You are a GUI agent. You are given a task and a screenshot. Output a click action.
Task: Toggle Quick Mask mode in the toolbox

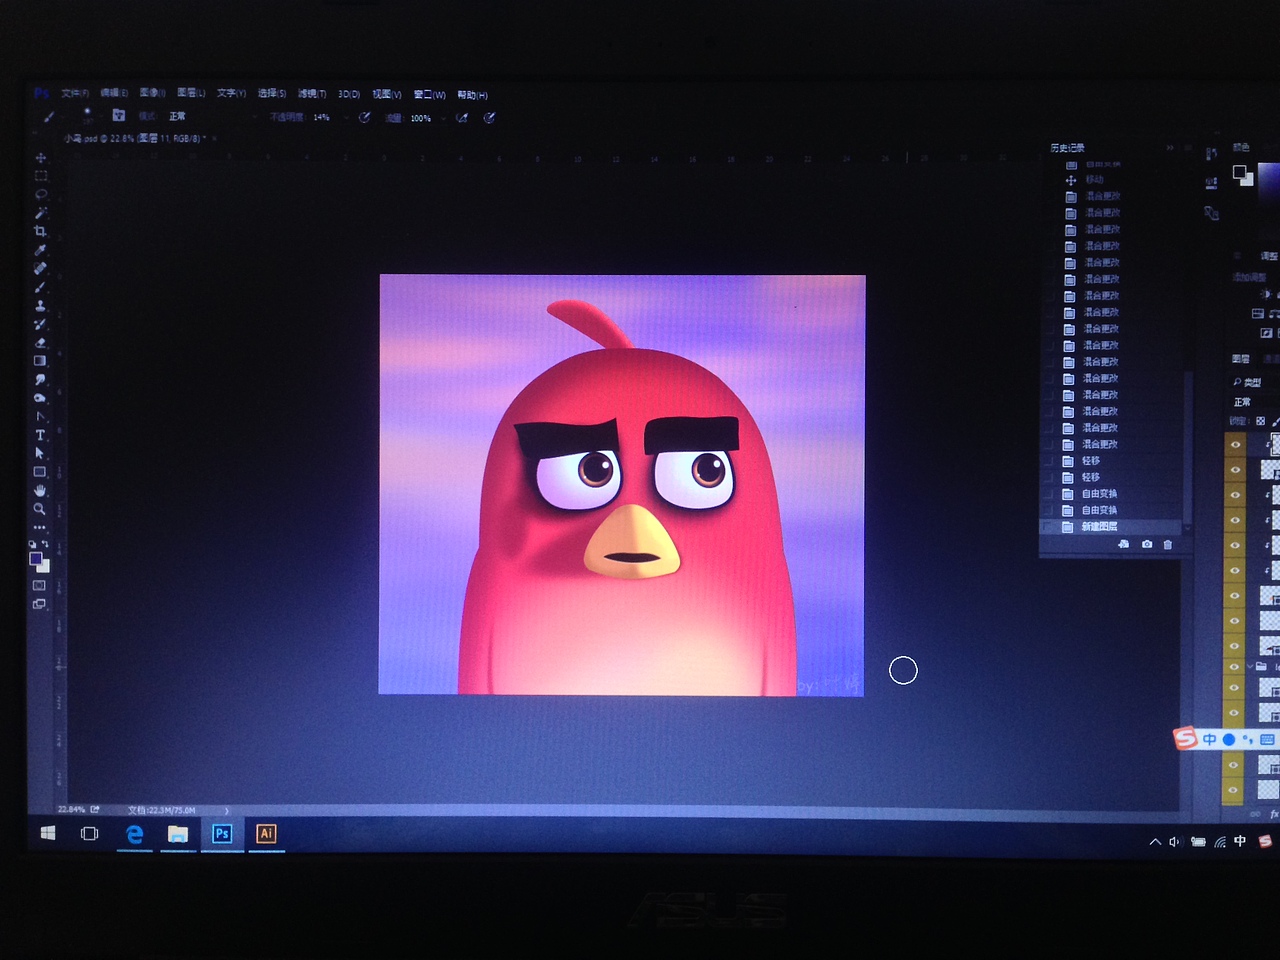click(x=40, y=586)
